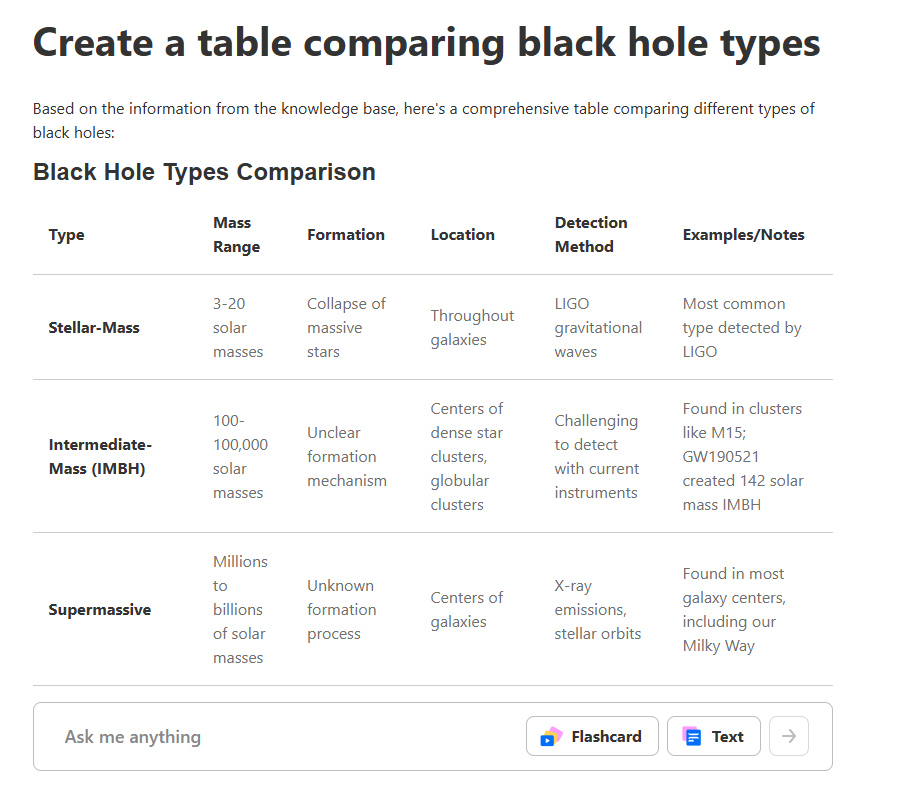Click the "Location" column header

click(463, 235)
